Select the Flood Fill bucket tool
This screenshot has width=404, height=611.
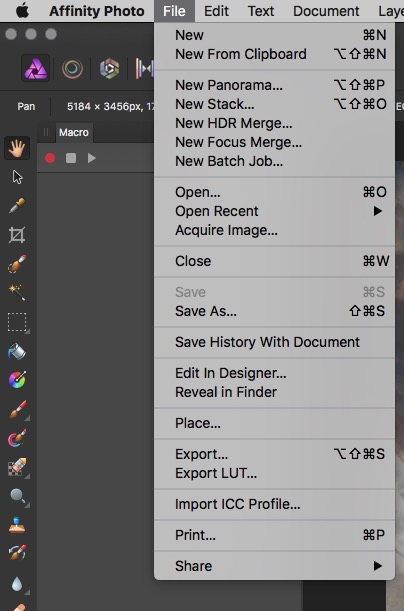point(17,351)
